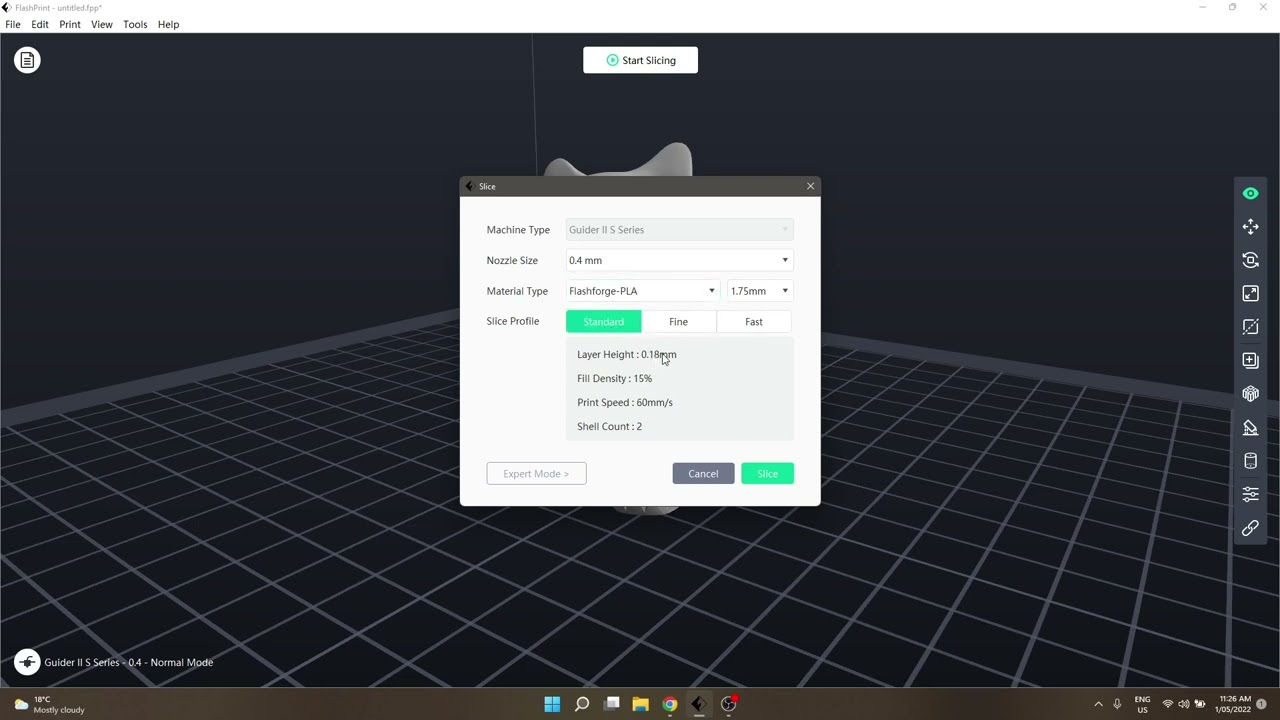The image size is (1280, 720).
Task: Open the 1.75mm filament diameter dropdown
Action: coord(760,291)
